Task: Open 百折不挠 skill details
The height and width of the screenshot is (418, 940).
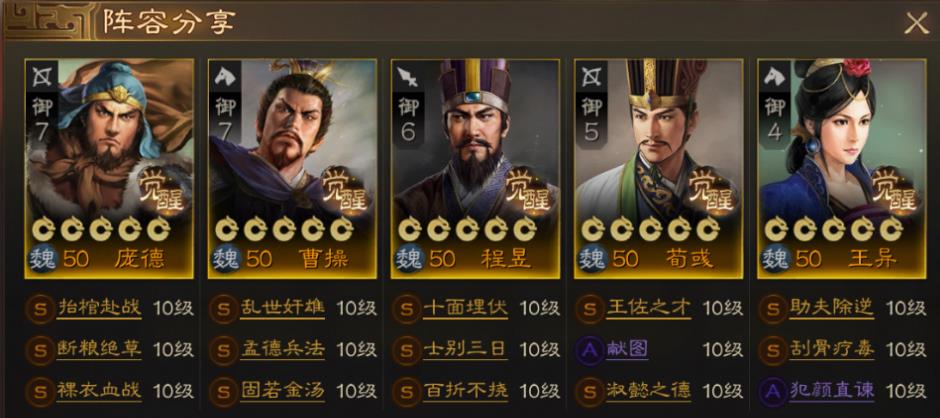Action: point(465,390)
